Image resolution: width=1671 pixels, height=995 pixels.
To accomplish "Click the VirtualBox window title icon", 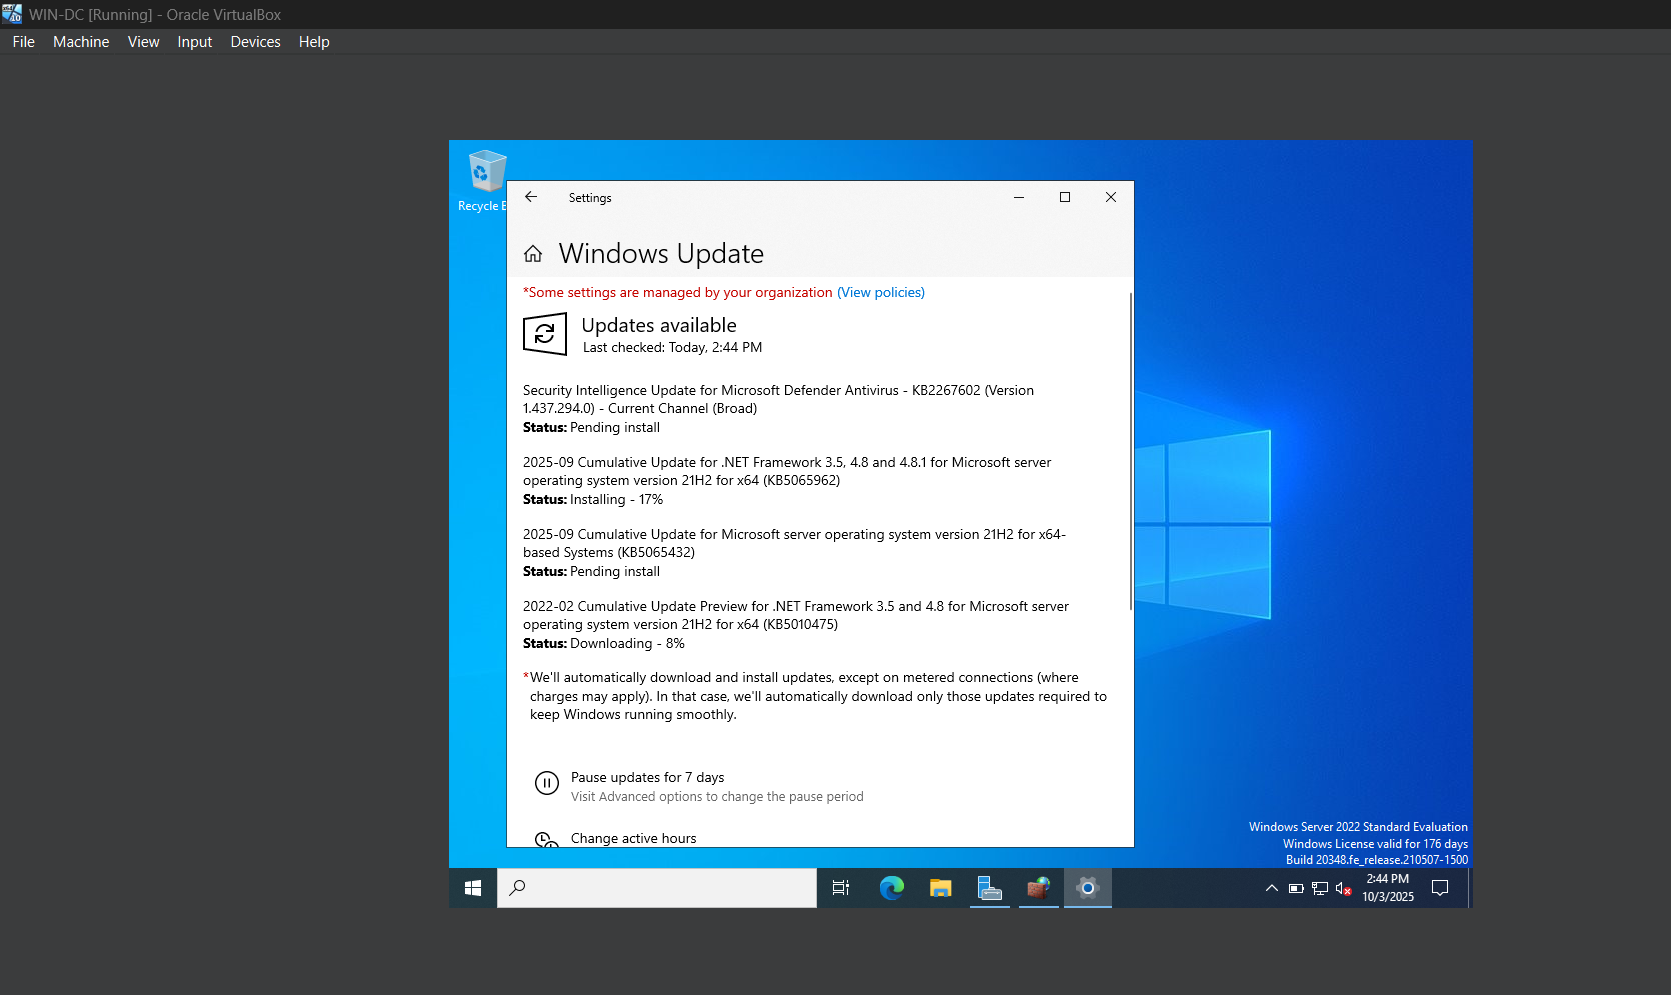I will 12,14.
